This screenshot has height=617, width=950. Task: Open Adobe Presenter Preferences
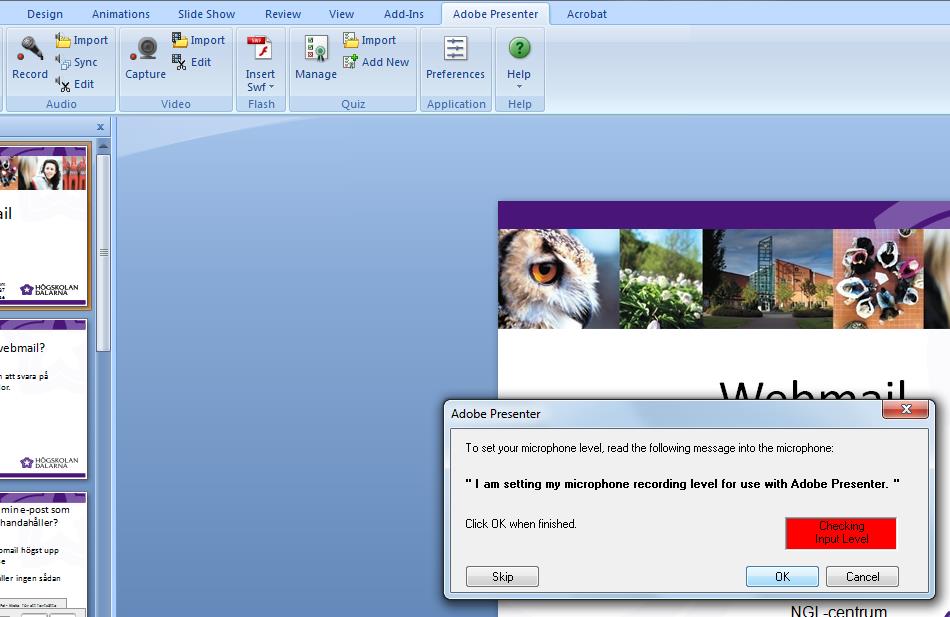(x=455, y=58)
